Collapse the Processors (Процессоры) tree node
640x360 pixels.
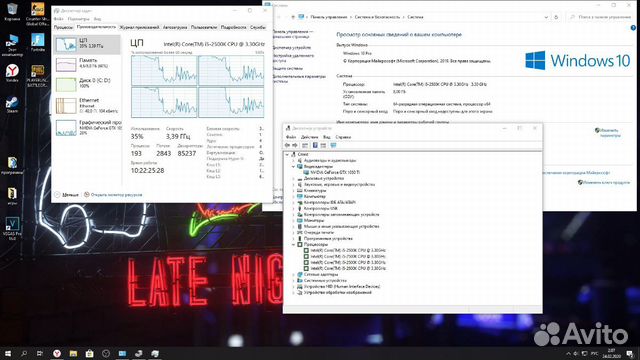click(x=293, y=244)
